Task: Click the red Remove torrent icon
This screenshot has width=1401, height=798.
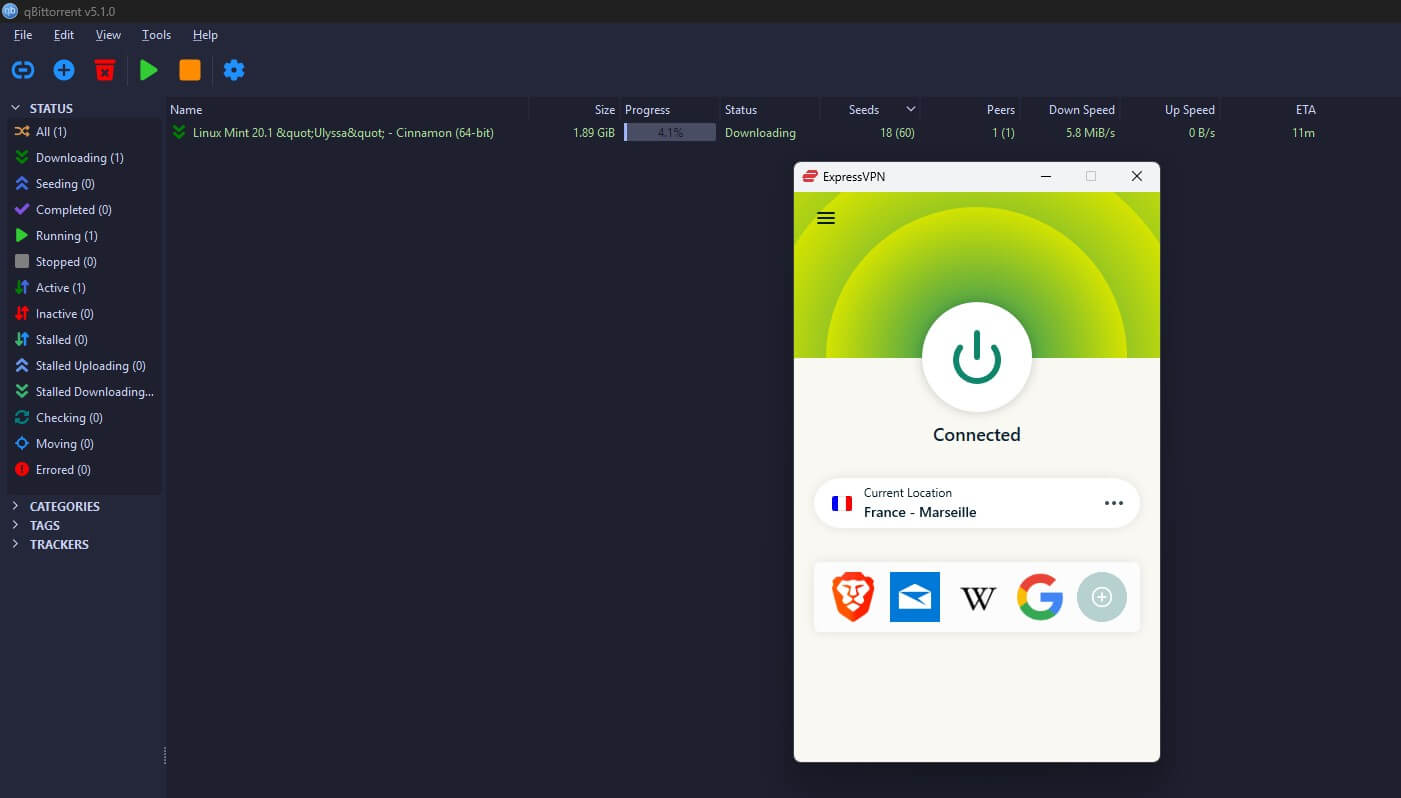Action: point(105,70)
